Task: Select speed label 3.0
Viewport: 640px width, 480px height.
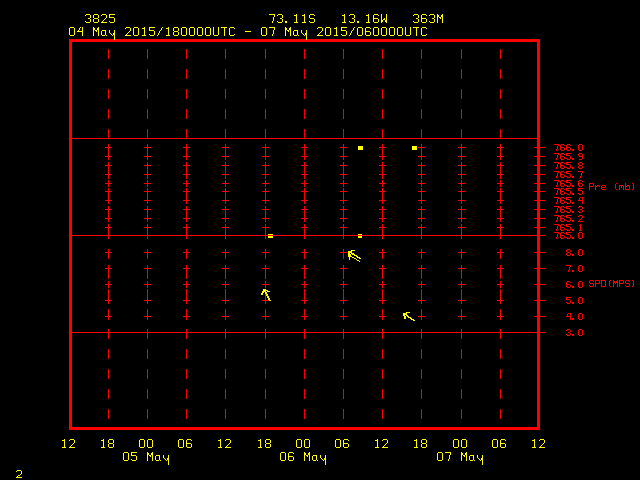Action: (574, 333)
